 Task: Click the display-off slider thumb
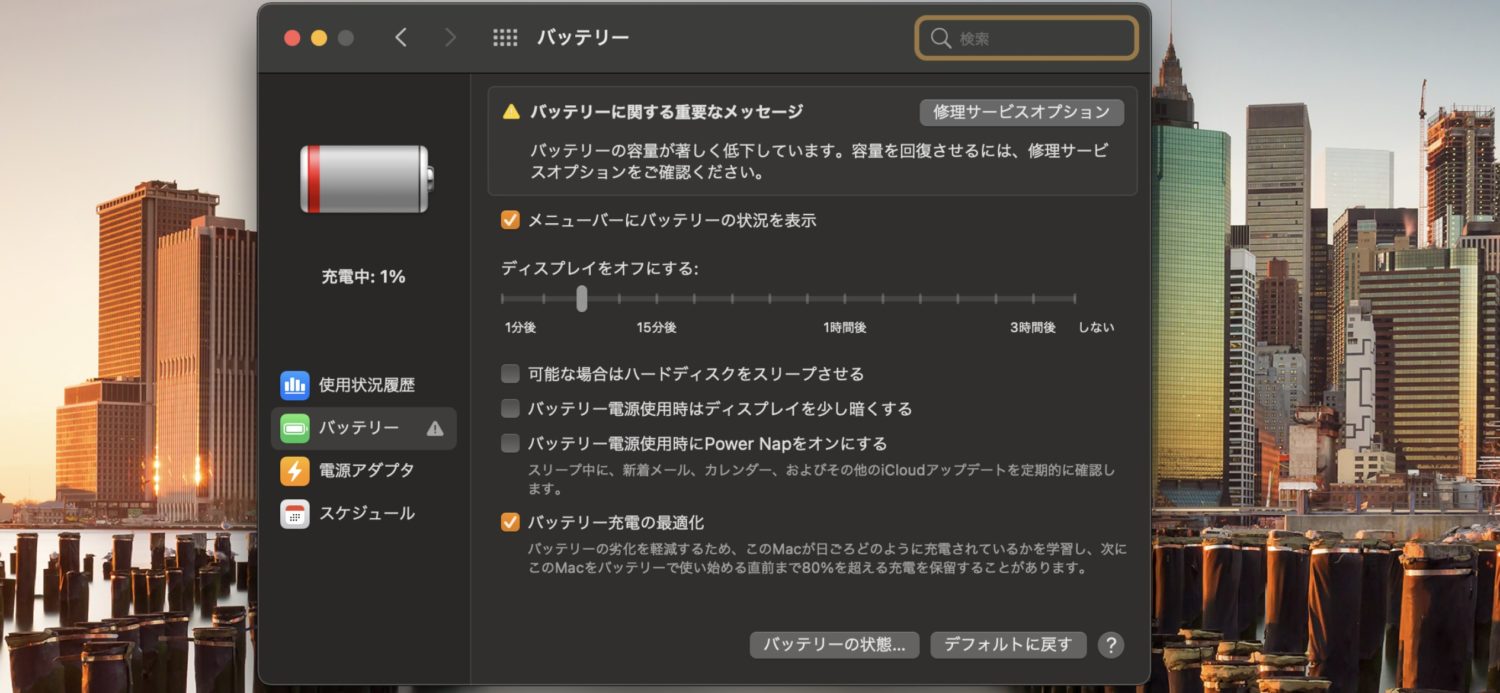(582, 298)
